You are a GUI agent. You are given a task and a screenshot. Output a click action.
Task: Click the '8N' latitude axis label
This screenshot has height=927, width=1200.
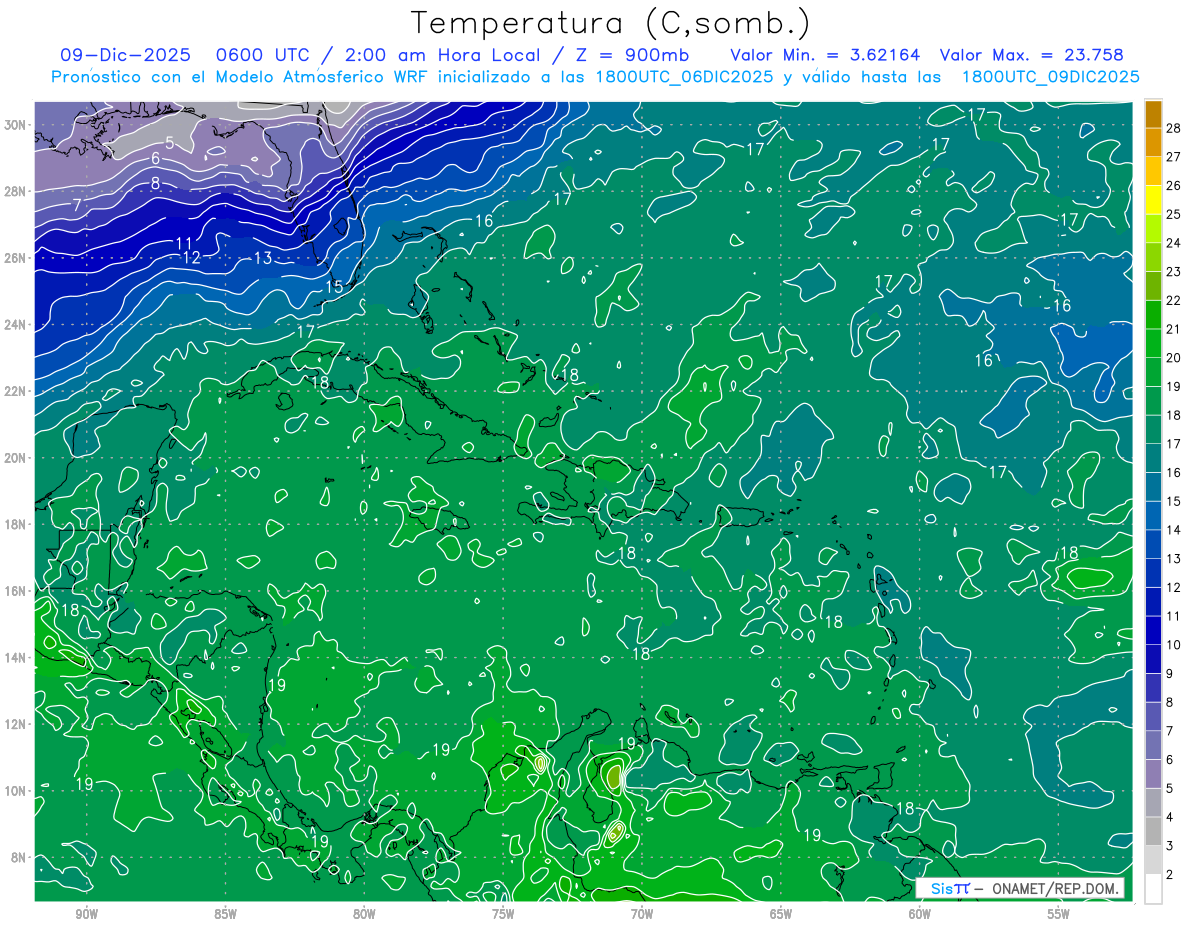click(20, 857)
